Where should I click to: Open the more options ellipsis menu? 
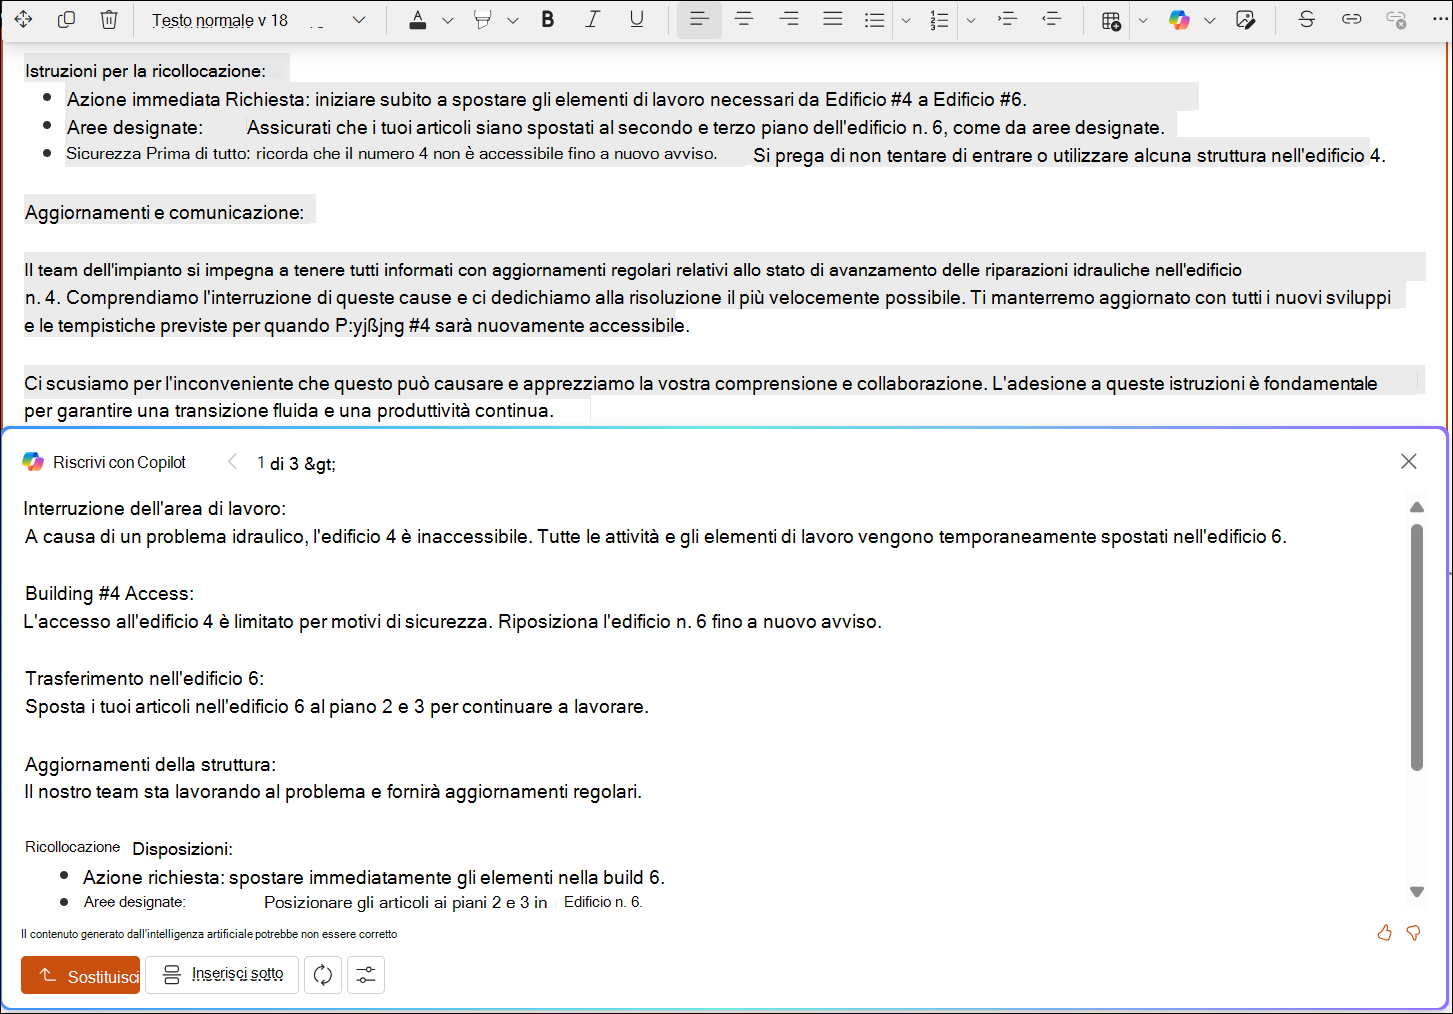[x=1440, y=20]
